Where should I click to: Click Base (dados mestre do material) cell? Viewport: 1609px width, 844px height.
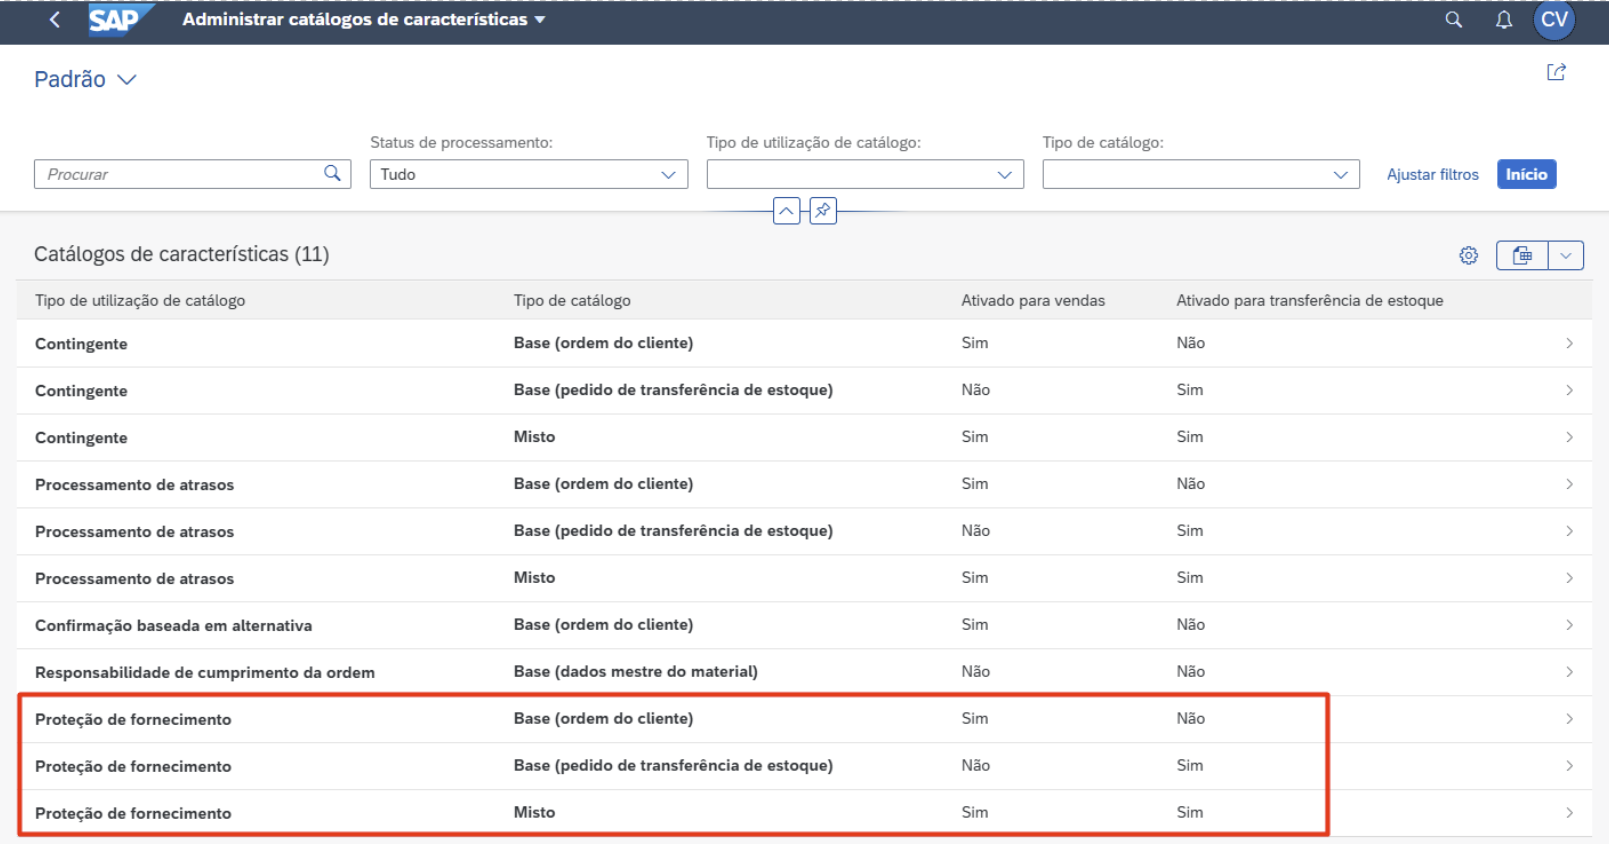point(636,671)
